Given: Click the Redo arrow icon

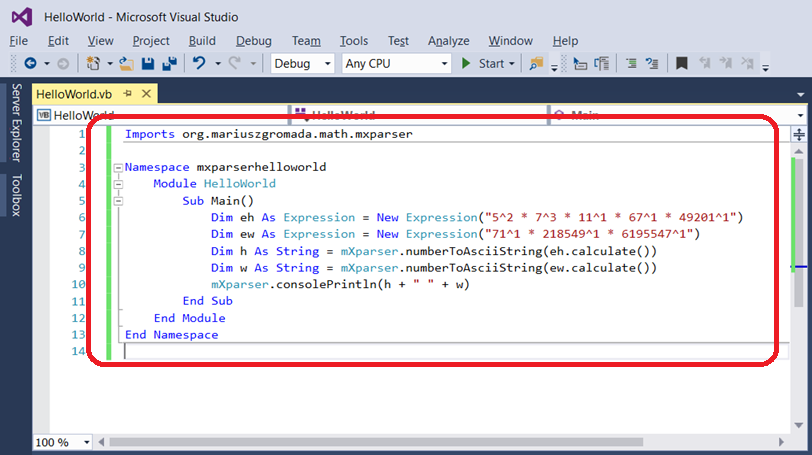Looking at the screenshot, I should [x=235, y=64].
